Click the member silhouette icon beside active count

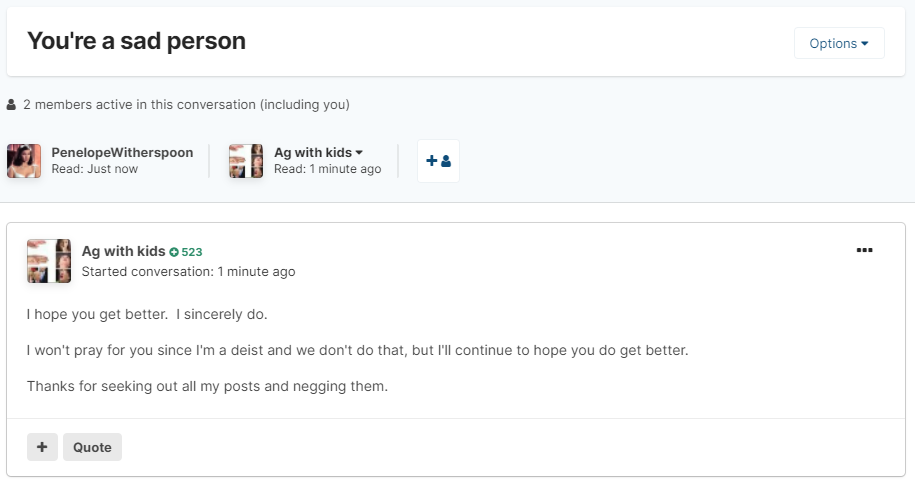coord(12,105)
